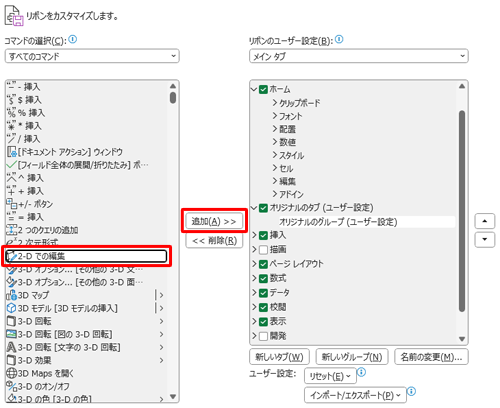This screenshot has width=500, height=408.
Task: Open the メイン タブ dropdown
Action: (x=359, y=56)
